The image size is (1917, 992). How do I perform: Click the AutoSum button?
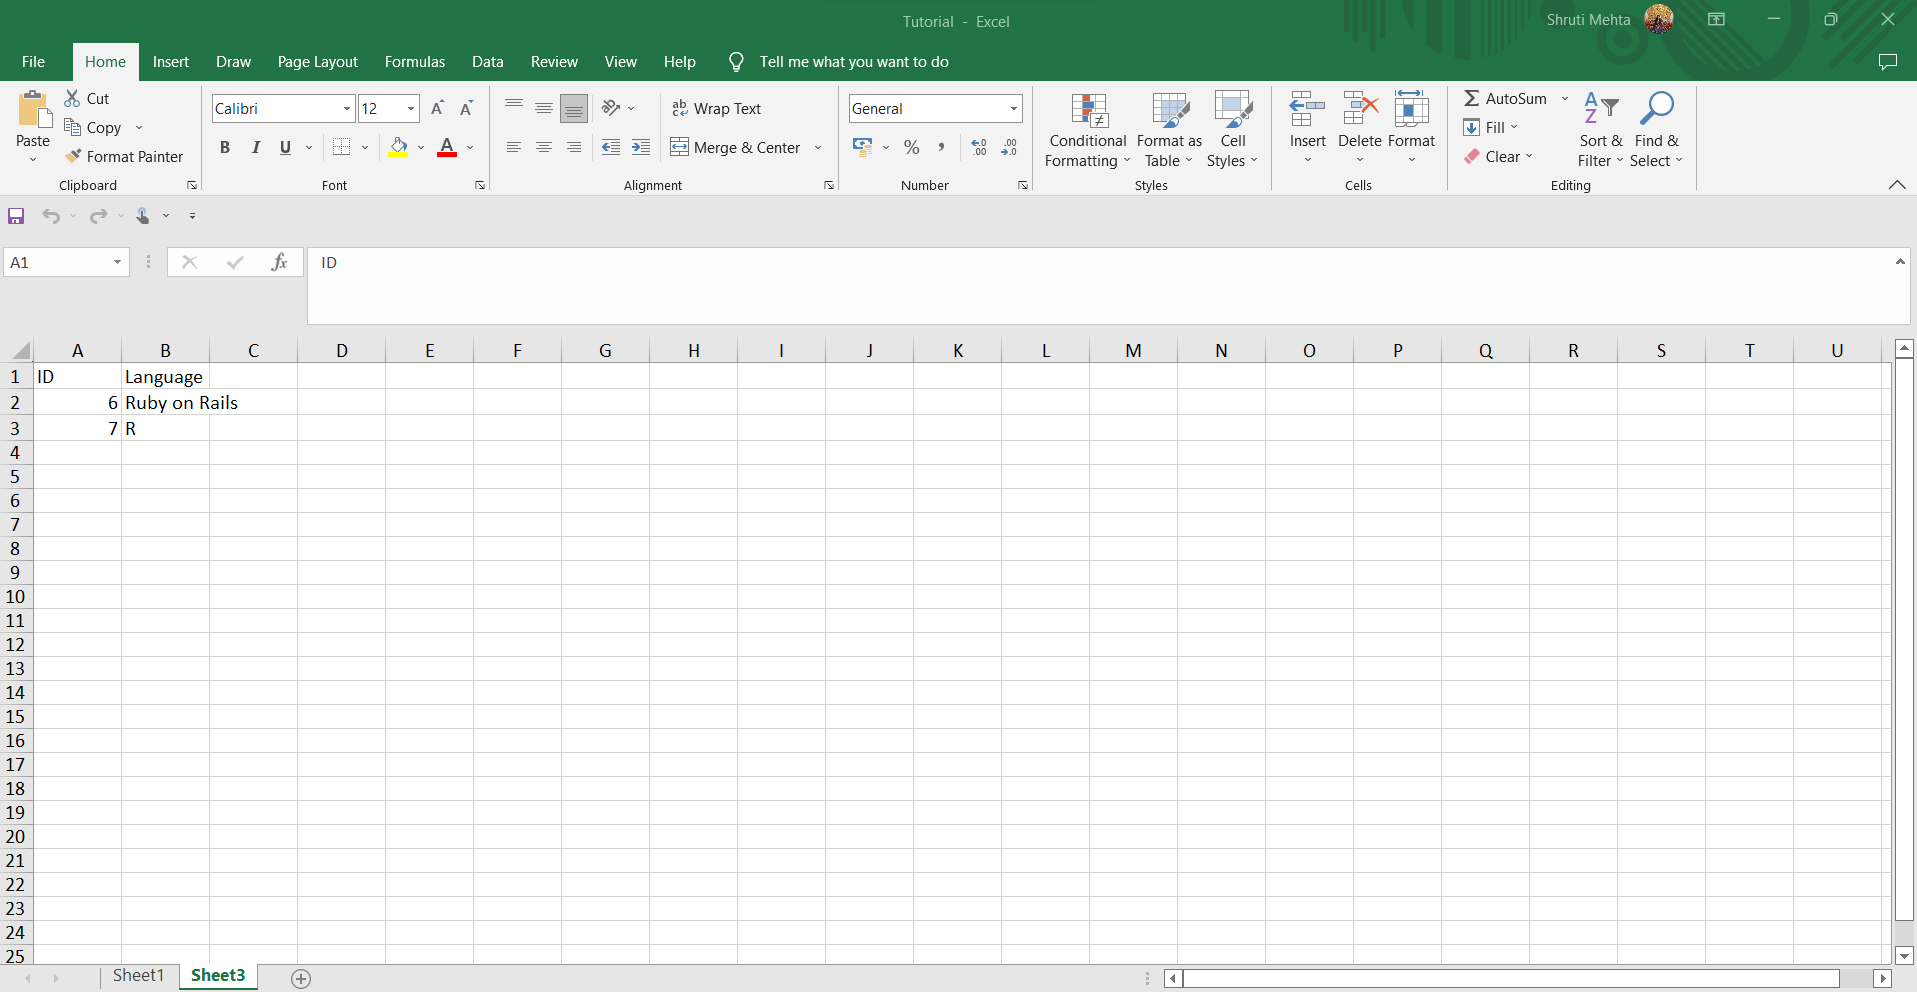click(1505, 98)
